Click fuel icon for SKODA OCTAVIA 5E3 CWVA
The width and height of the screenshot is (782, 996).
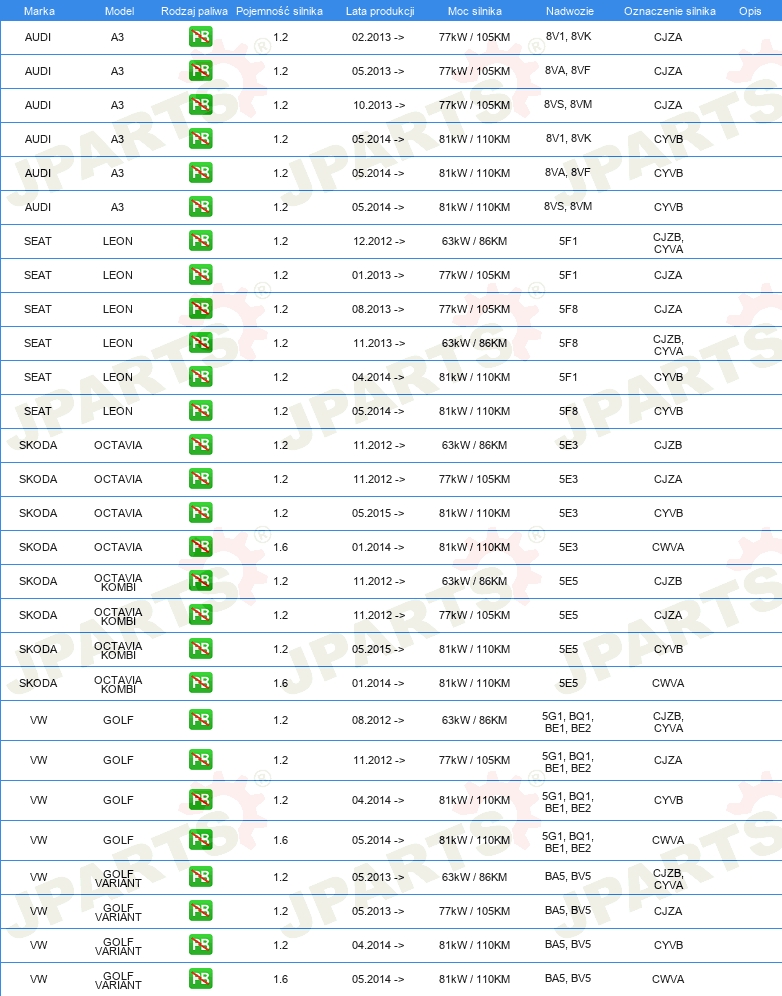[x=200, y=546]
